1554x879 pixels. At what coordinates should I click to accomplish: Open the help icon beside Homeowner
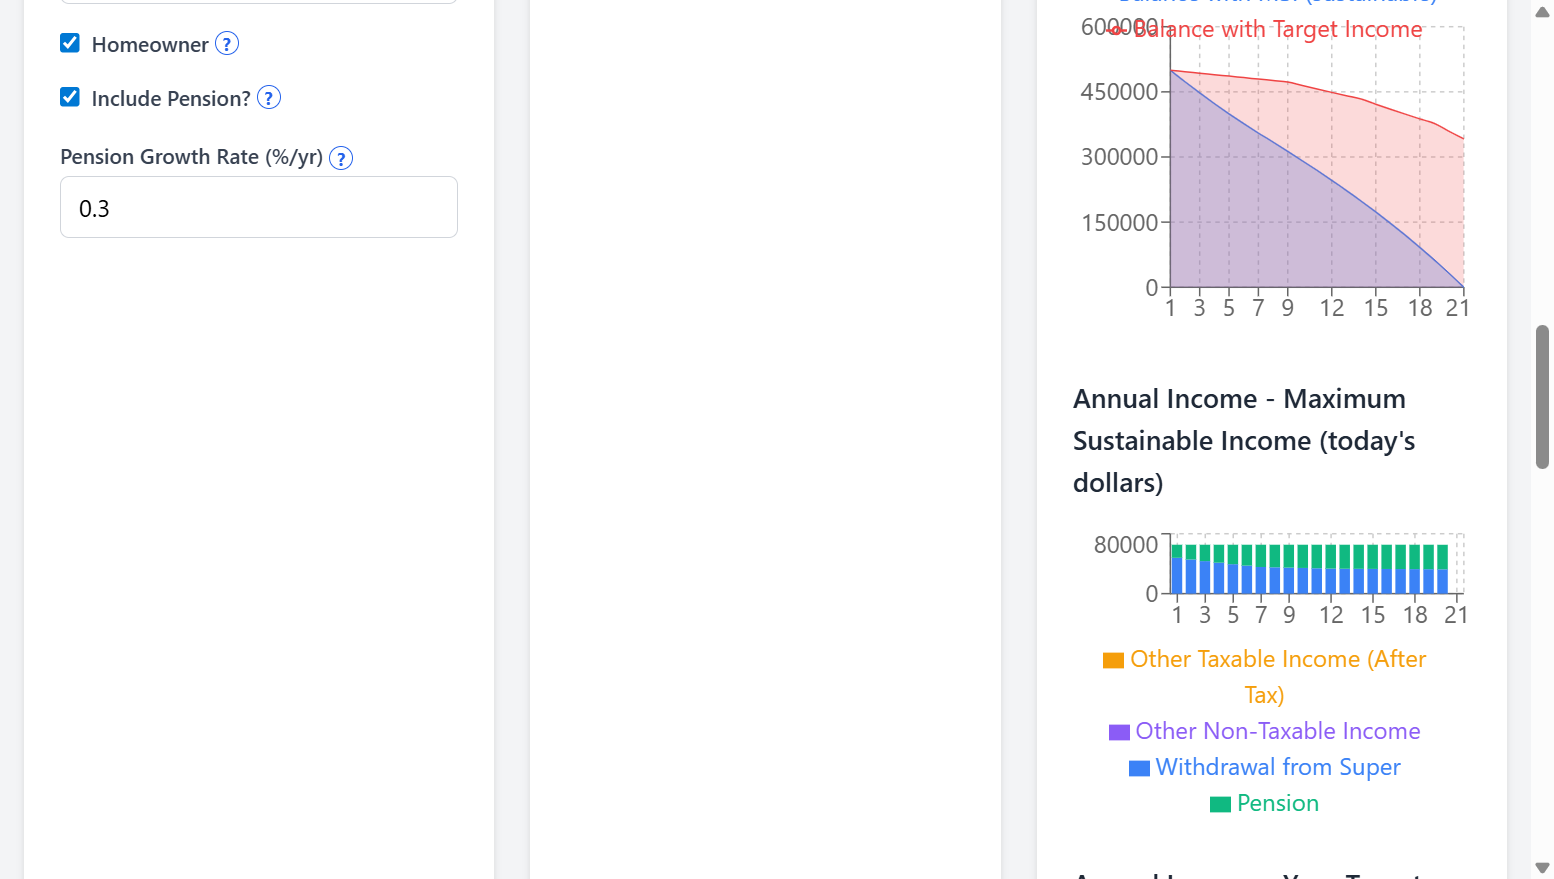227,44
